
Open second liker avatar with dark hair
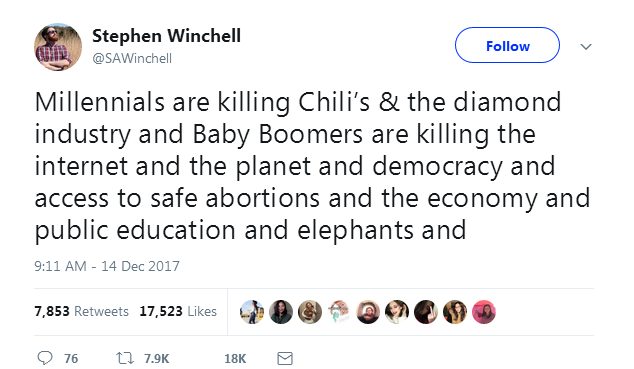pos(281,312)
